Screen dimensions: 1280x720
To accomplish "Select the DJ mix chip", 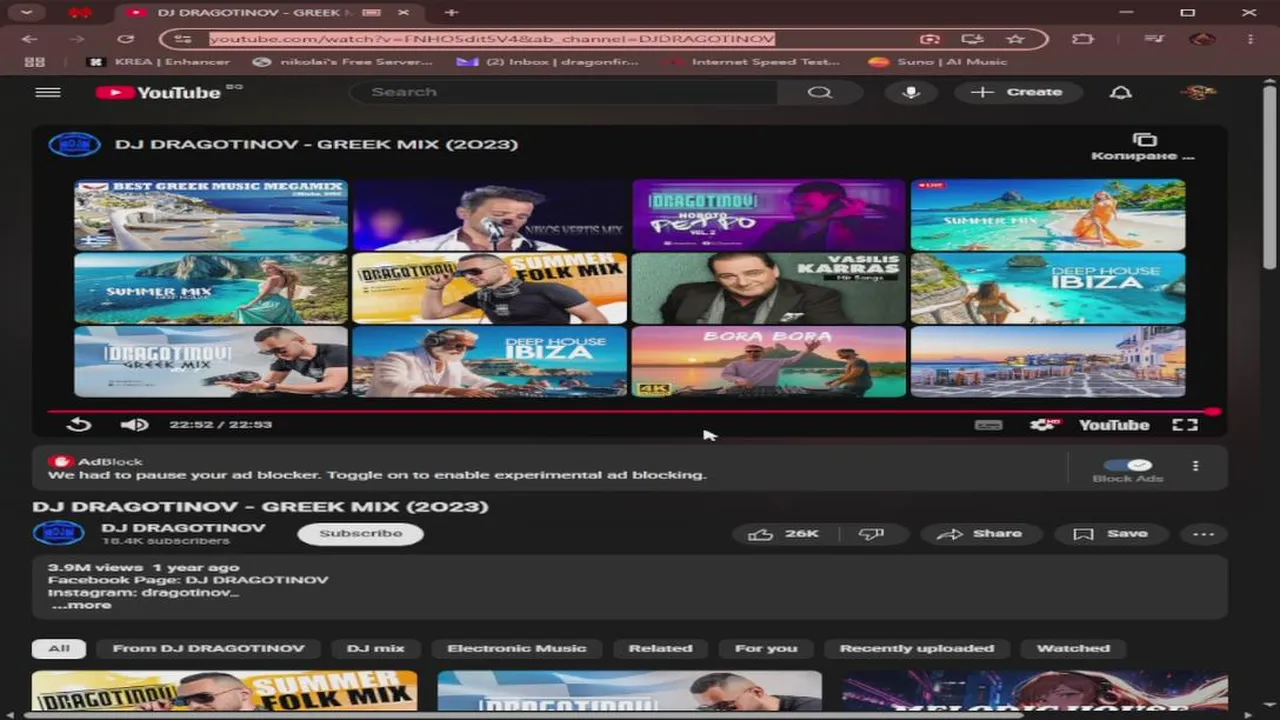I will click(x=376, y=649).
